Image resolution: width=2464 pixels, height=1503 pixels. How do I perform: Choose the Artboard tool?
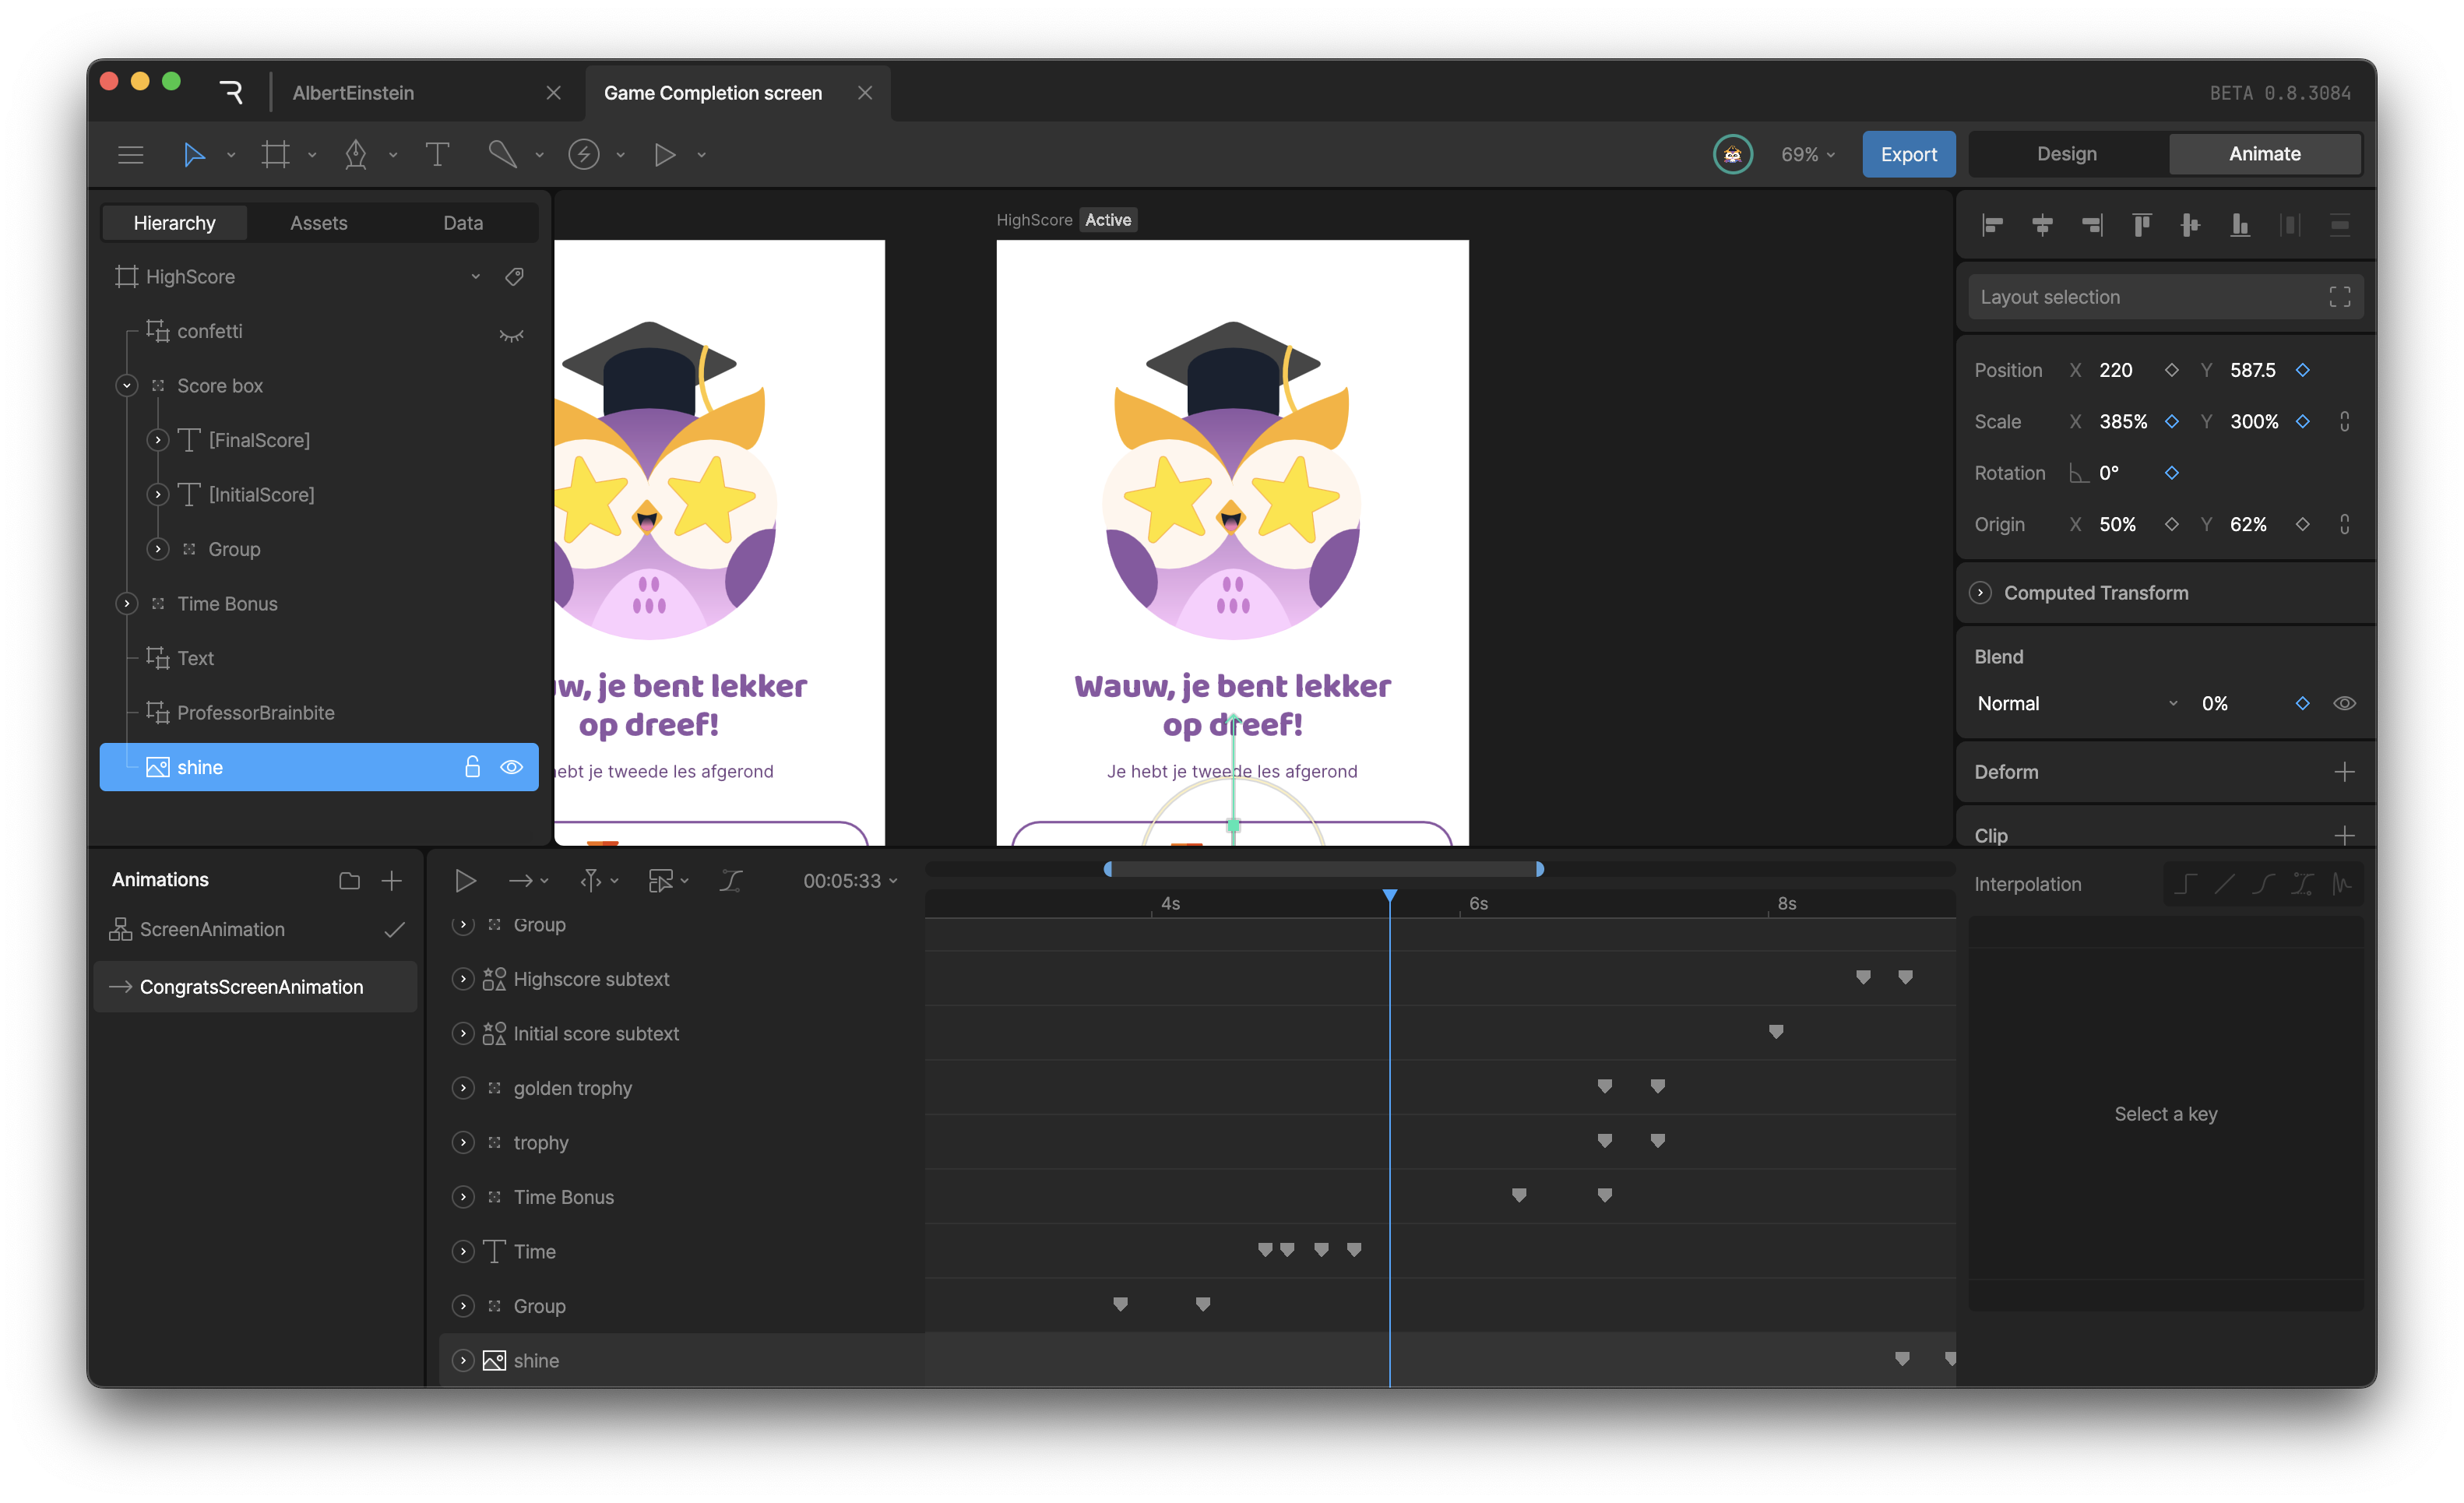tap(275, 154)
